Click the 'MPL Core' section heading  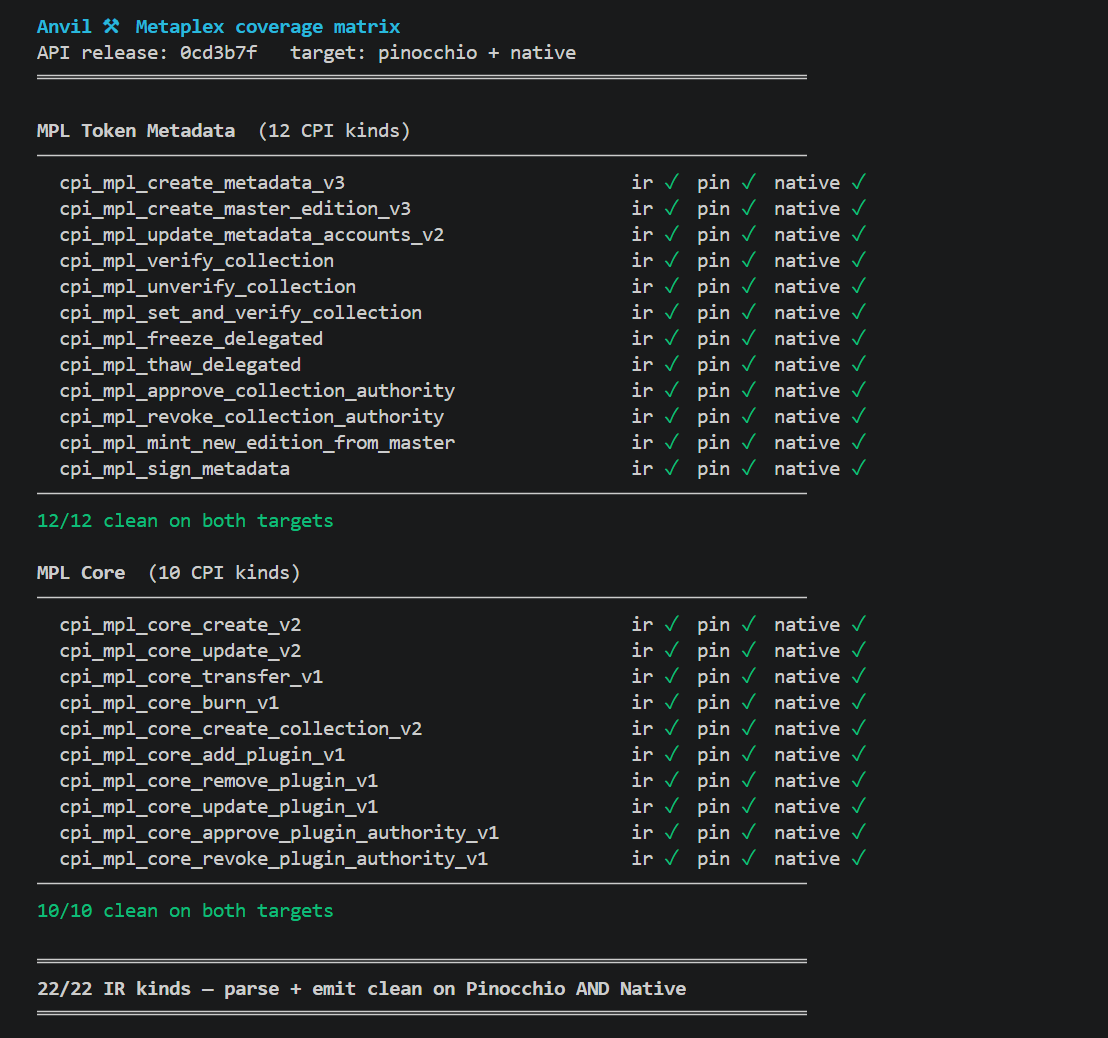pyautogui.click(x=81, y=573)
